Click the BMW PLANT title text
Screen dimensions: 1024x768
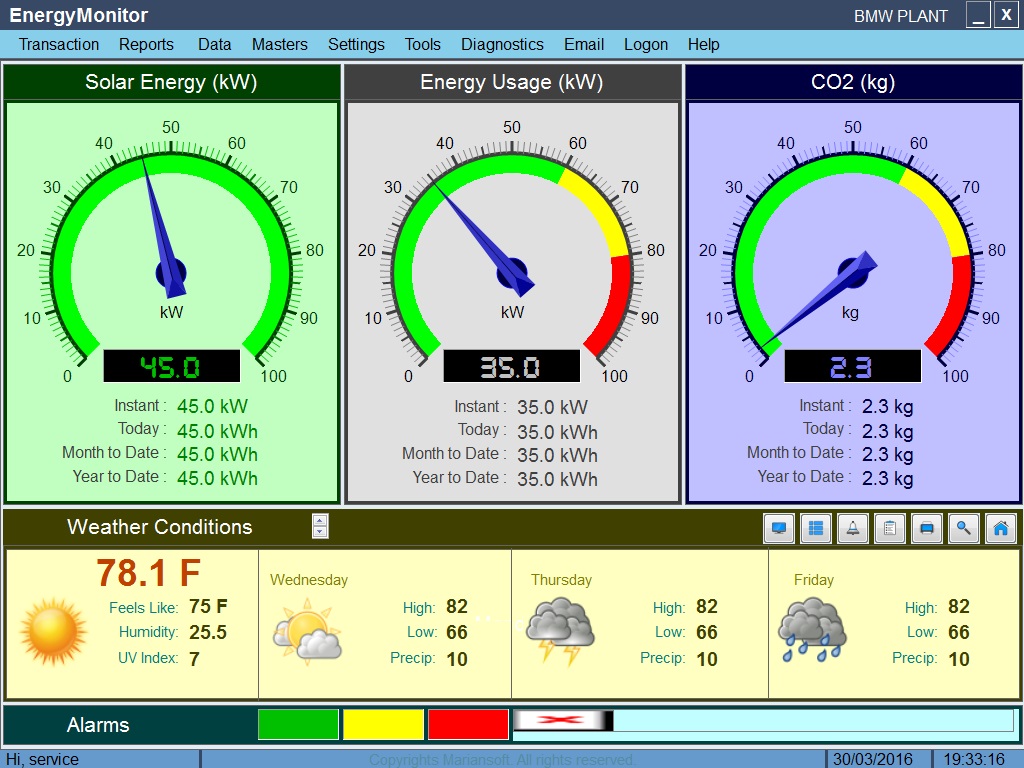[x=901, y=16]
